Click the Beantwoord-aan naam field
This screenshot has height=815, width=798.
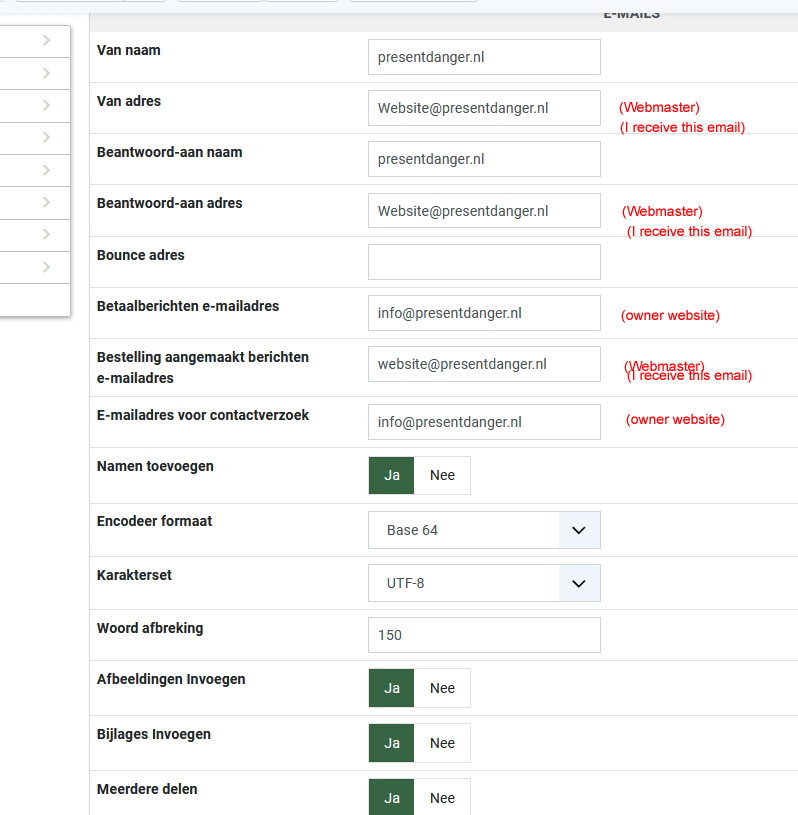[484, 159]
